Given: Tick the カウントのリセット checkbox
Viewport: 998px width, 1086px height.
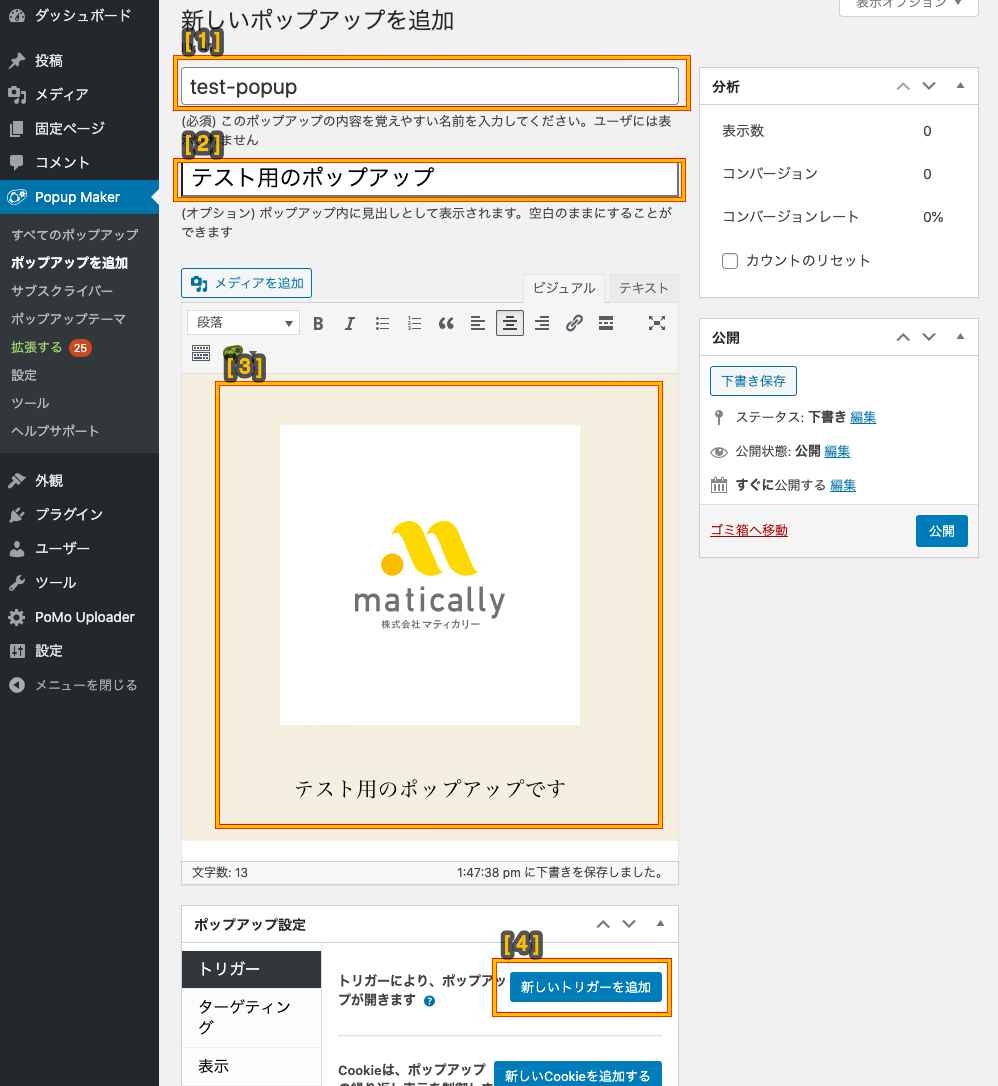Looking at the screenshot, I should 730,260.
